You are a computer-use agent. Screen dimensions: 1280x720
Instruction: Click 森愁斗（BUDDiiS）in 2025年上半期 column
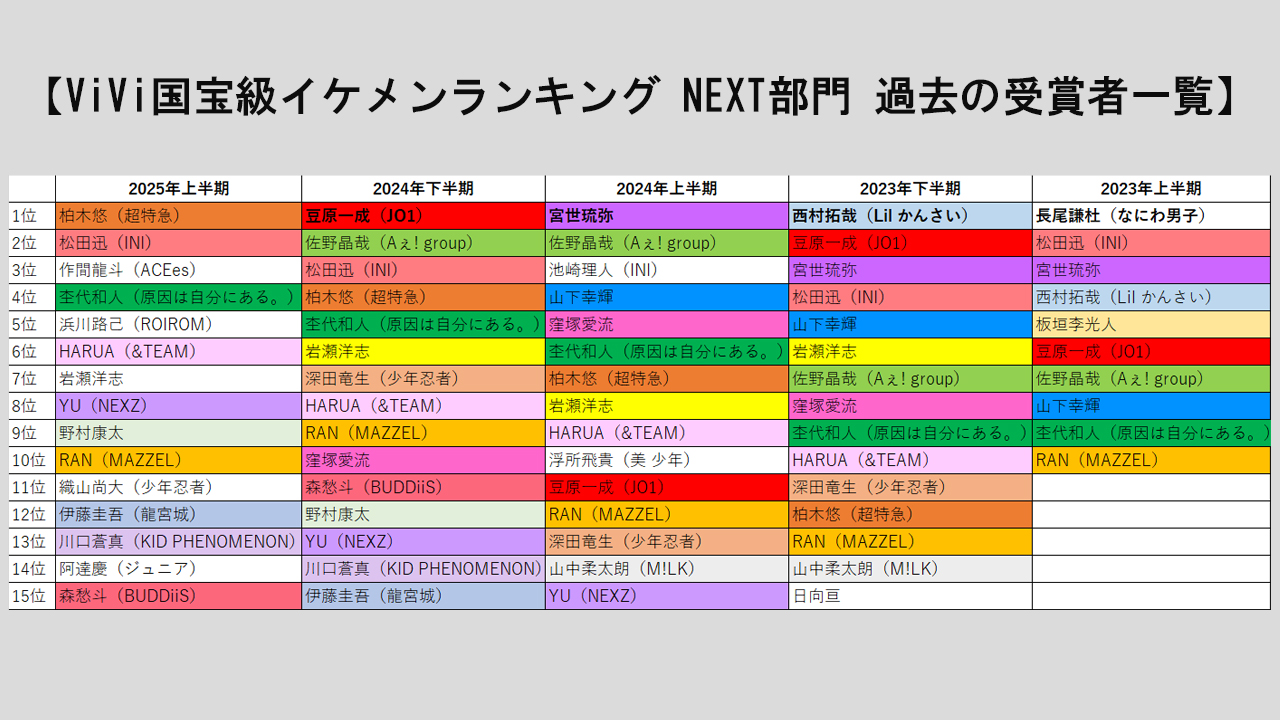coord(179,596)
